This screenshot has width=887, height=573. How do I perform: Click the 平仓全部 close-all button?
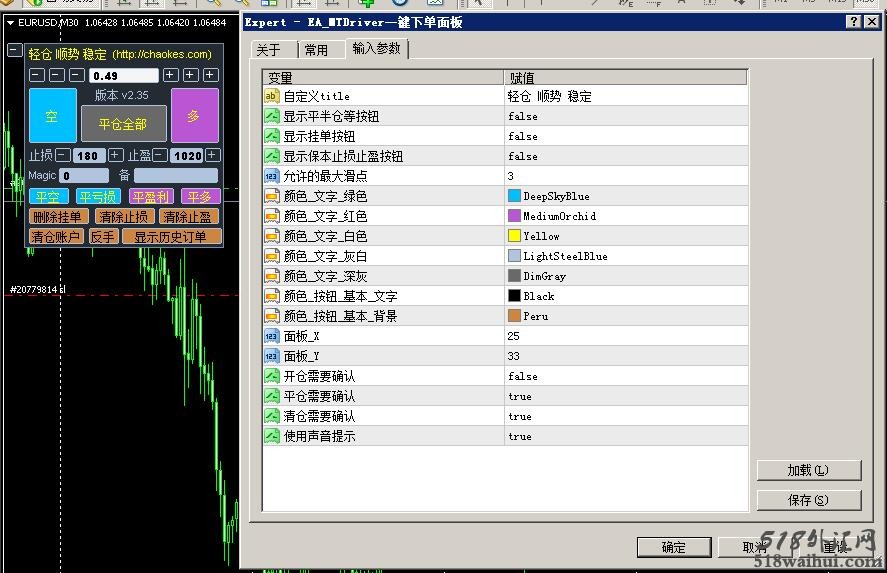coord(122,124)
